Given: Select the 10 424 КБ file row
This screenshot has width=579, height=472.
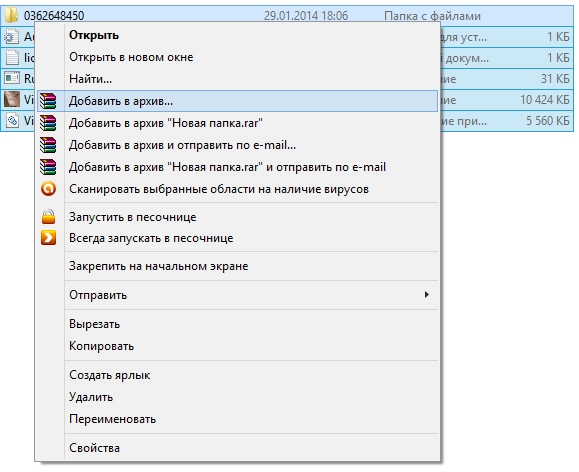Looking at the screenshot, I should pyautogui.click(x=287, y=100).
